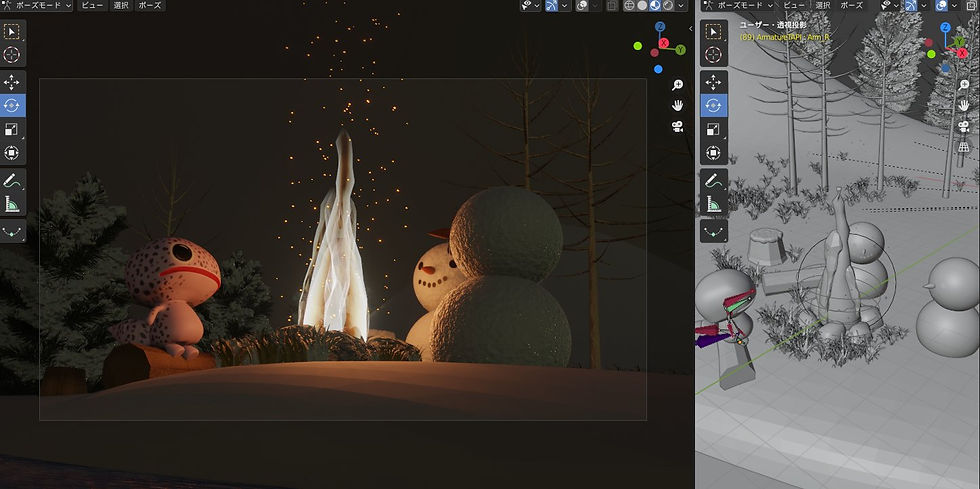Pick the Measure tool in left viewport
This screenshot has height=489, width=980.
click(x=12, y=204)
